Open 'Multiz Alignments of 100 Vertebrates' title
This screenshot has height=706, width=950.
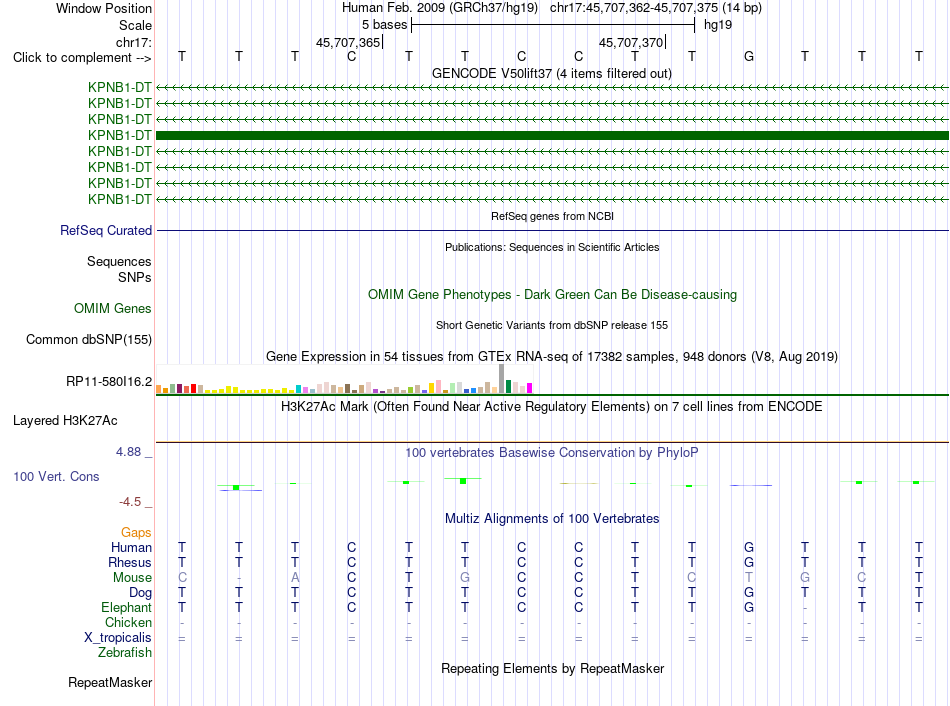[x=552, y=519]
